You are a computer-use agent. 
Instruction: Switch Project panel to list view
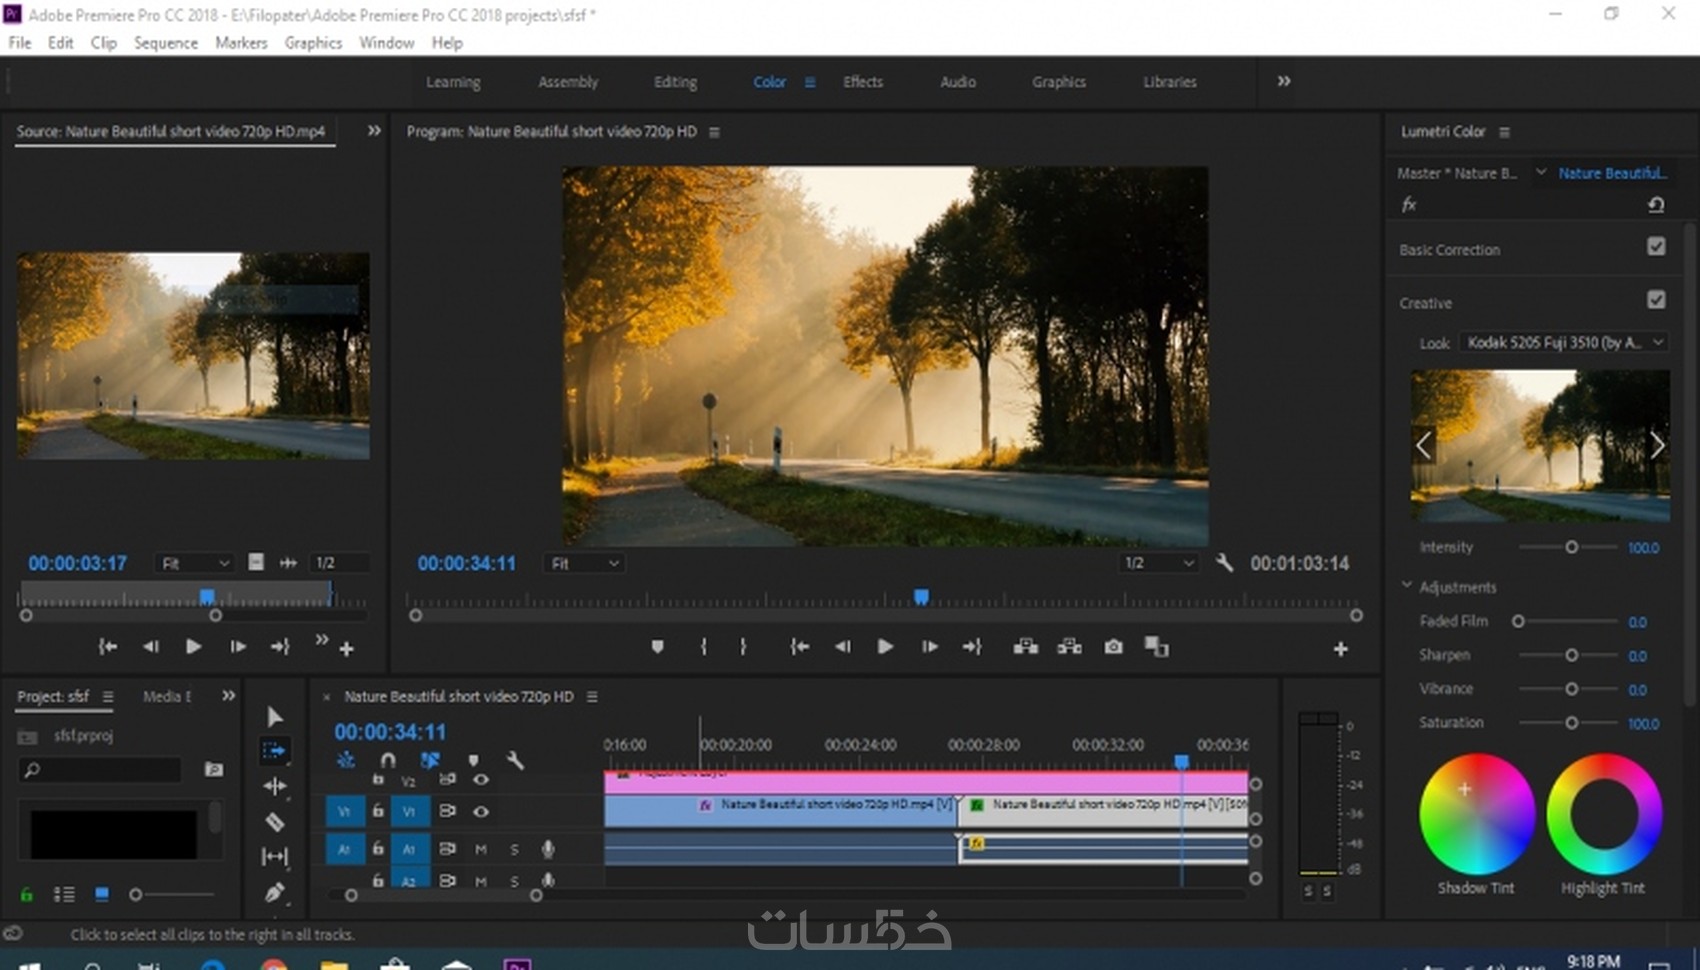coord(64,894)
